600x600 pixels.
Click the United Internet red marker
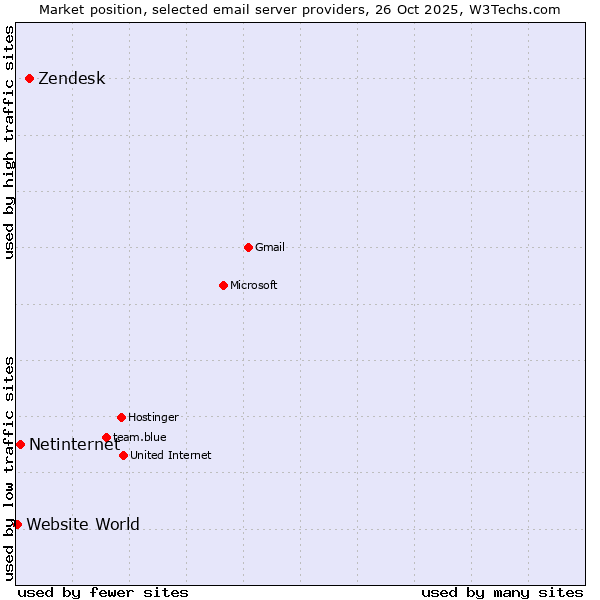(x=123, y=455)
